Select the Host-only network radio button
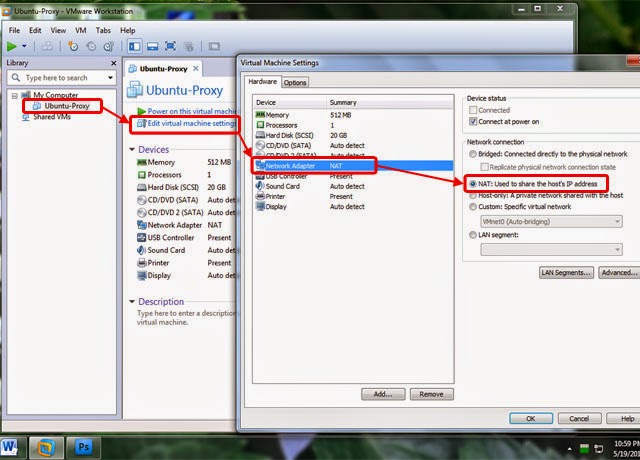Viewport: 640px width, 460px height. click(473, 196)
